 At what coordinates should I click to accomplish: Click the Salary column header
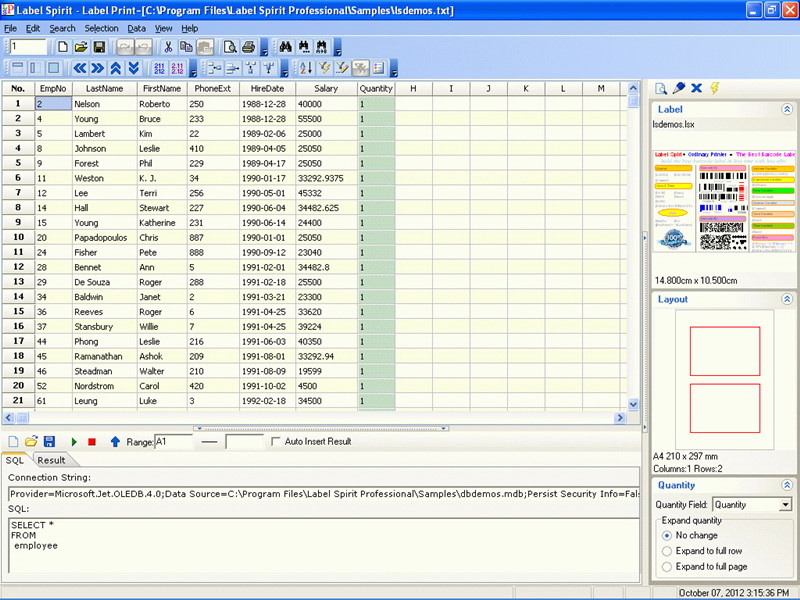[325, 89]
